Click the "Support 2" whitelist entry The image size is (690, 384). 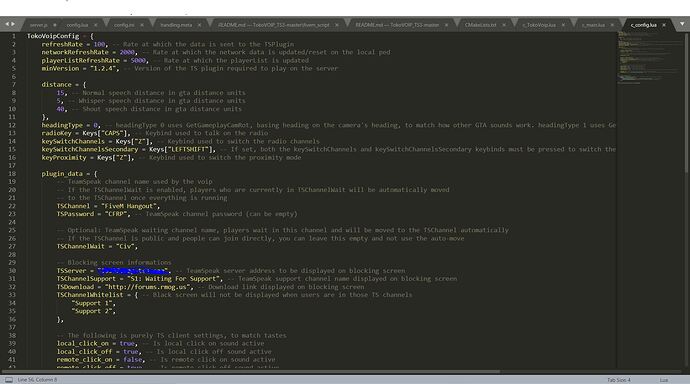[93, 311]
